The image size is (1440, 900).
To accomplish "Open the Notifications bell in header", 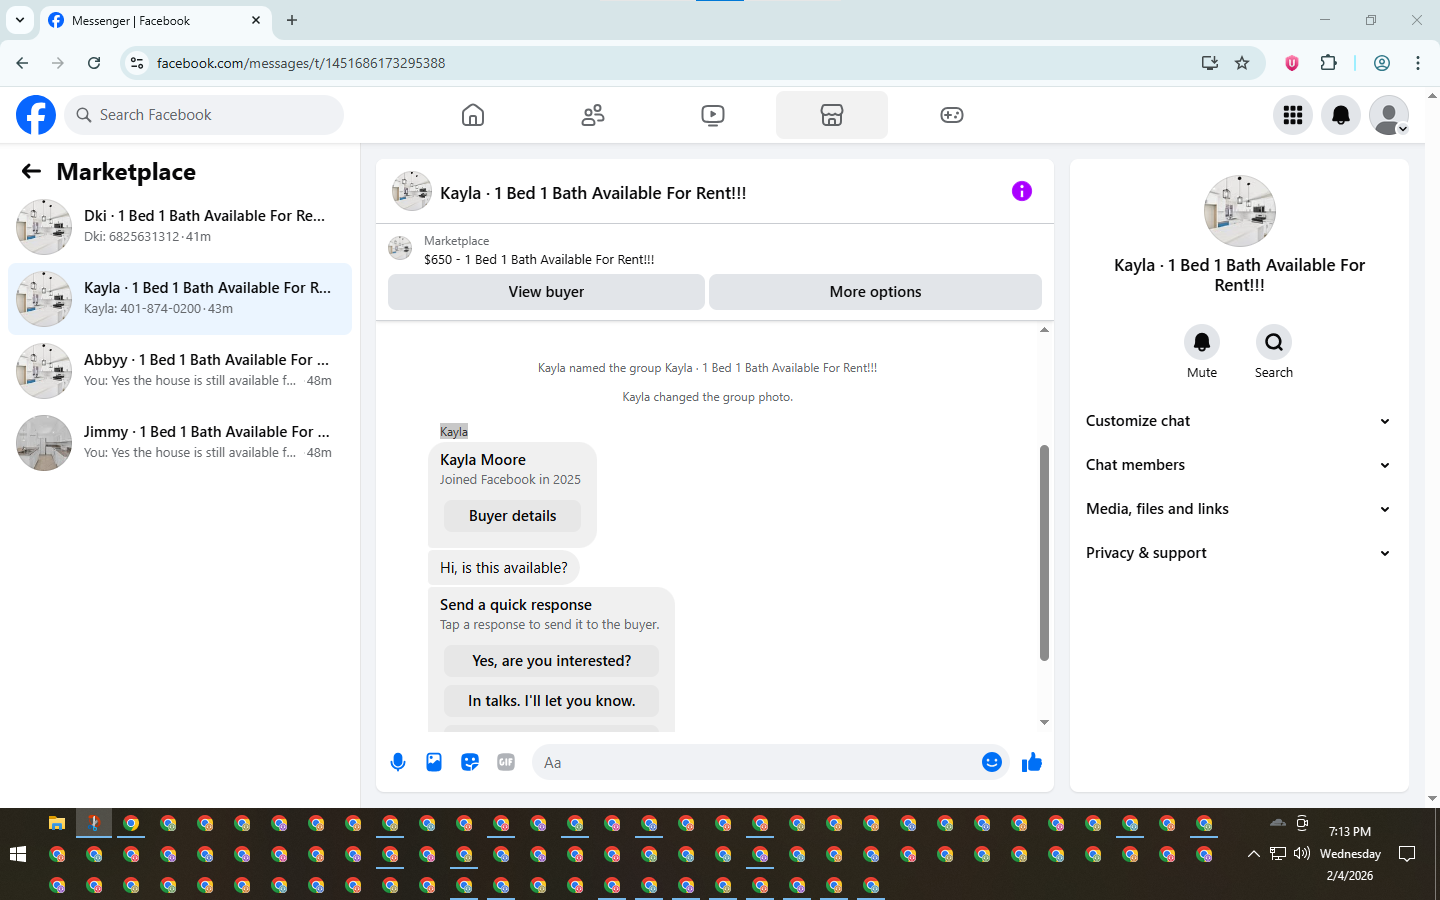I will point(1341,115).
